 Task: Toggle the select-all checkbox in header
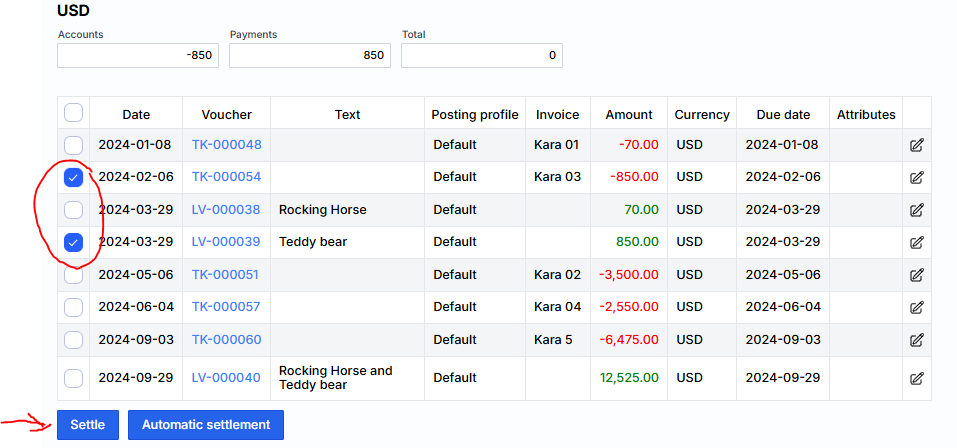pos(73,113)
